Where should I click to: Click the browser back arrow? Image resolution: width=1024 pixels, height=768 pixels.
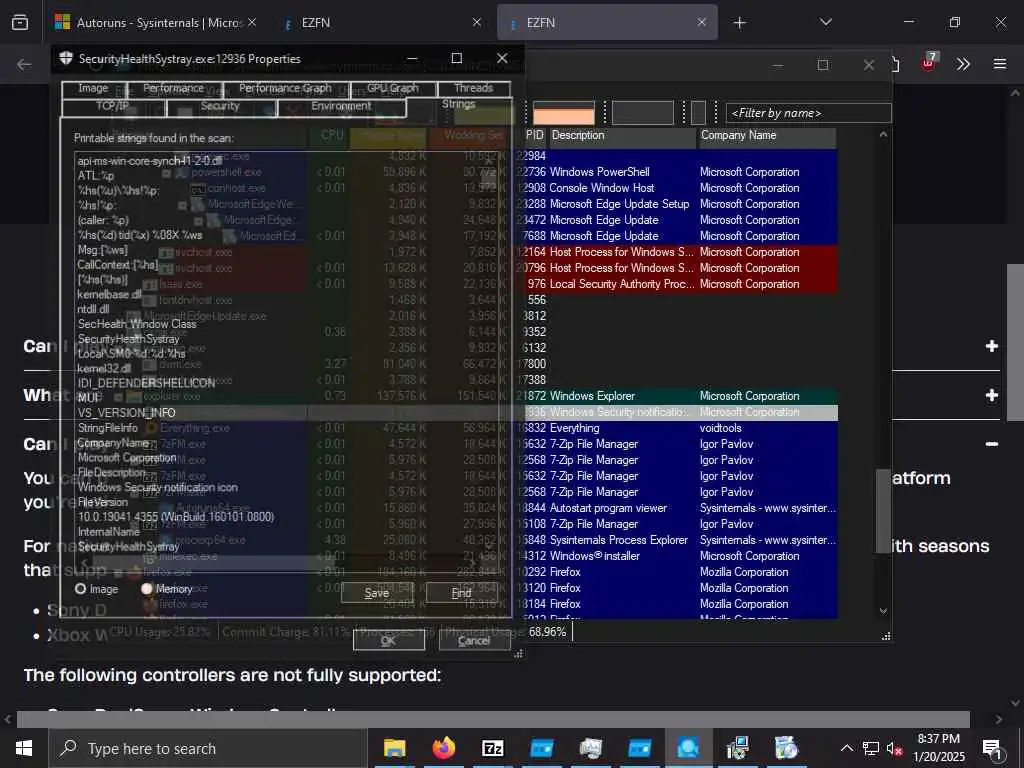pyautogui.click(x=24, y=64)
